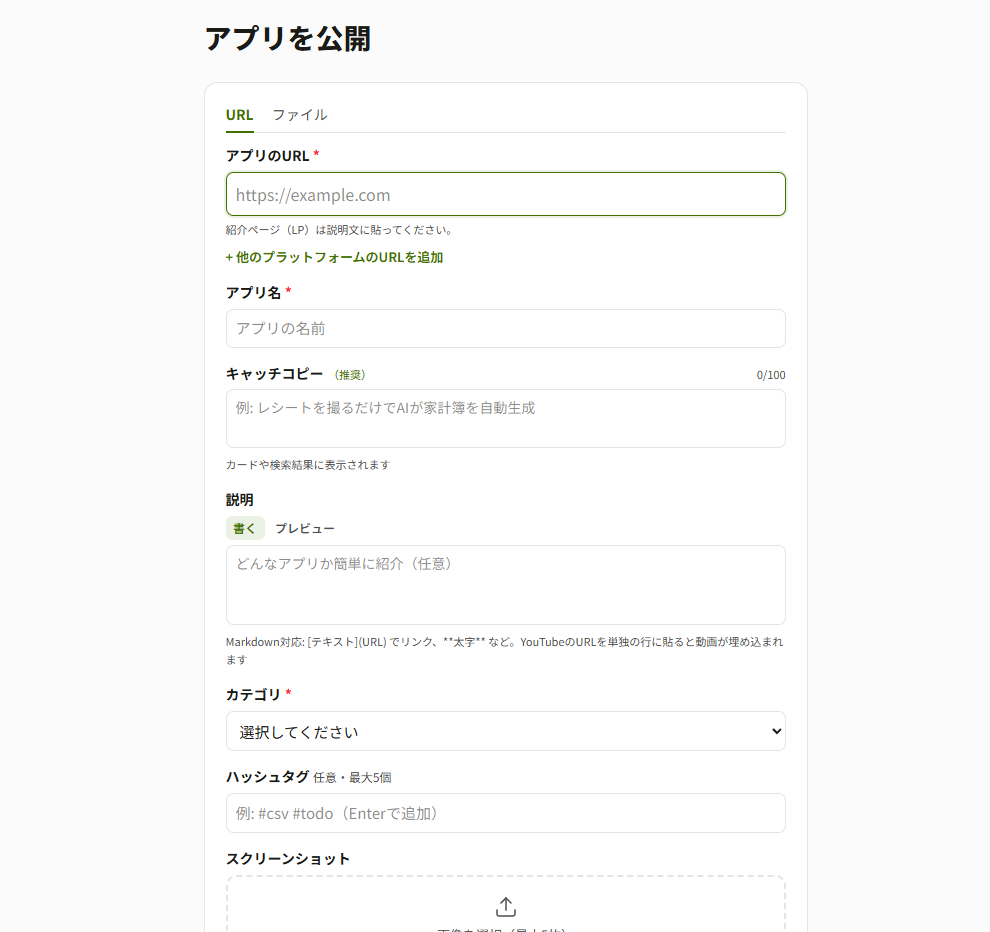Click the アプリを公開 heading

coord(288,39)
